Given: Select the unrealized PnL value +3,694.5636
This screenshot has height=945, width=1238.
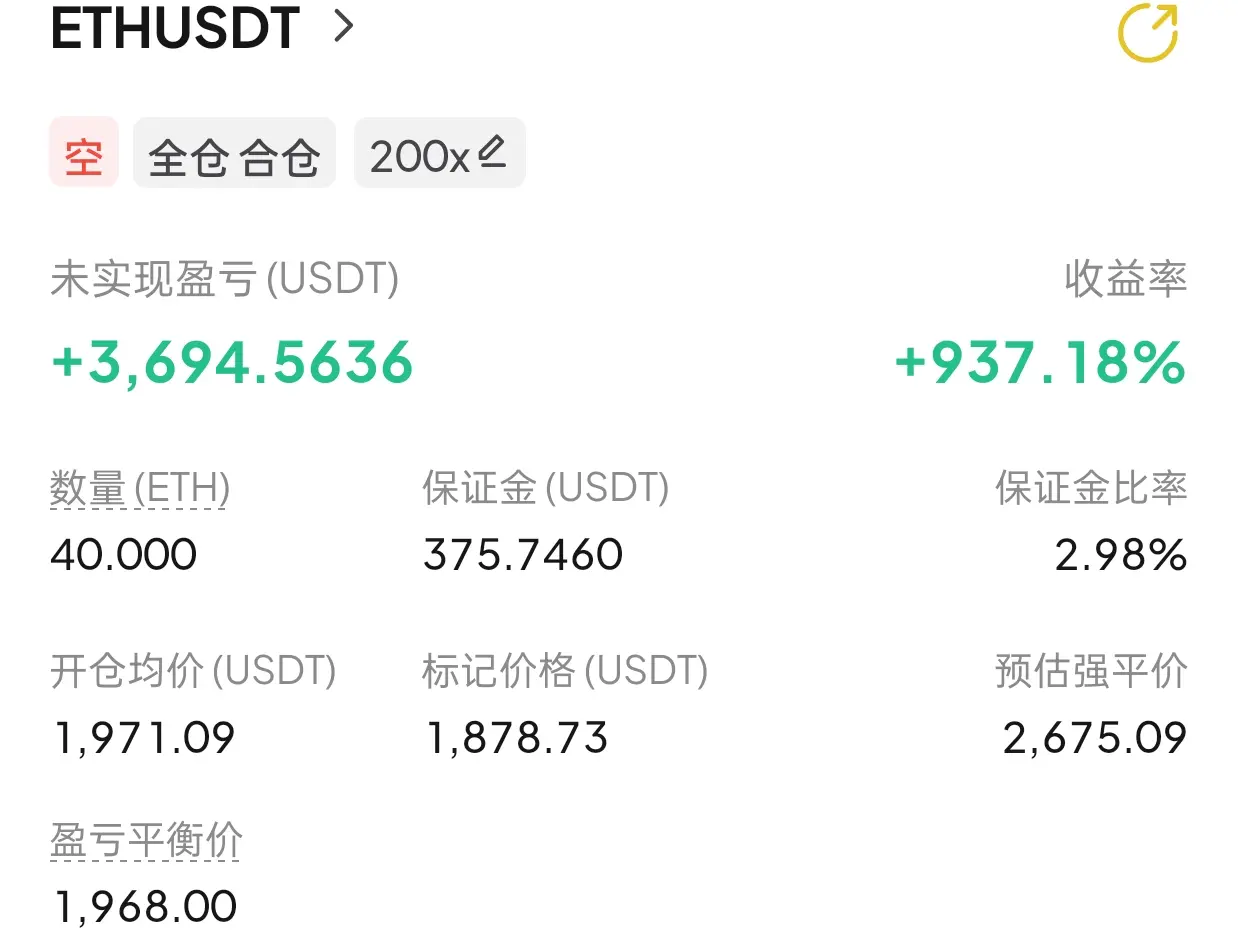Looking at the screenshot, I should point(232,361).
